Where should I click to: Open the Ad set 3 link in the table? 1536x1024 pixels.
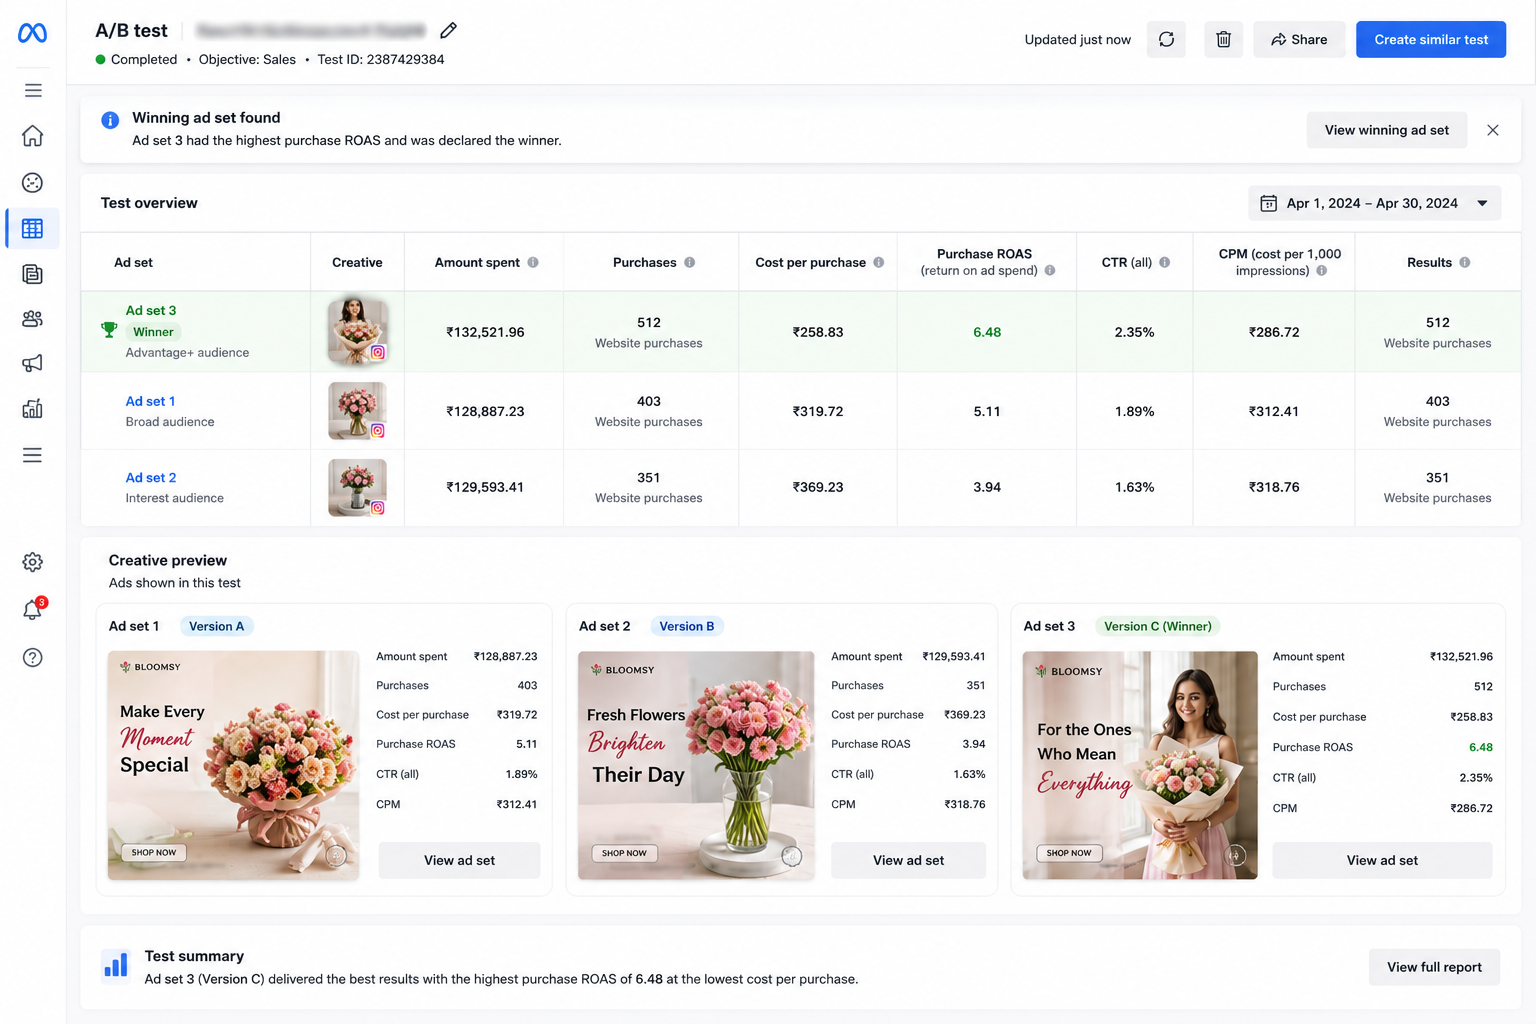[x=151, y=311]
